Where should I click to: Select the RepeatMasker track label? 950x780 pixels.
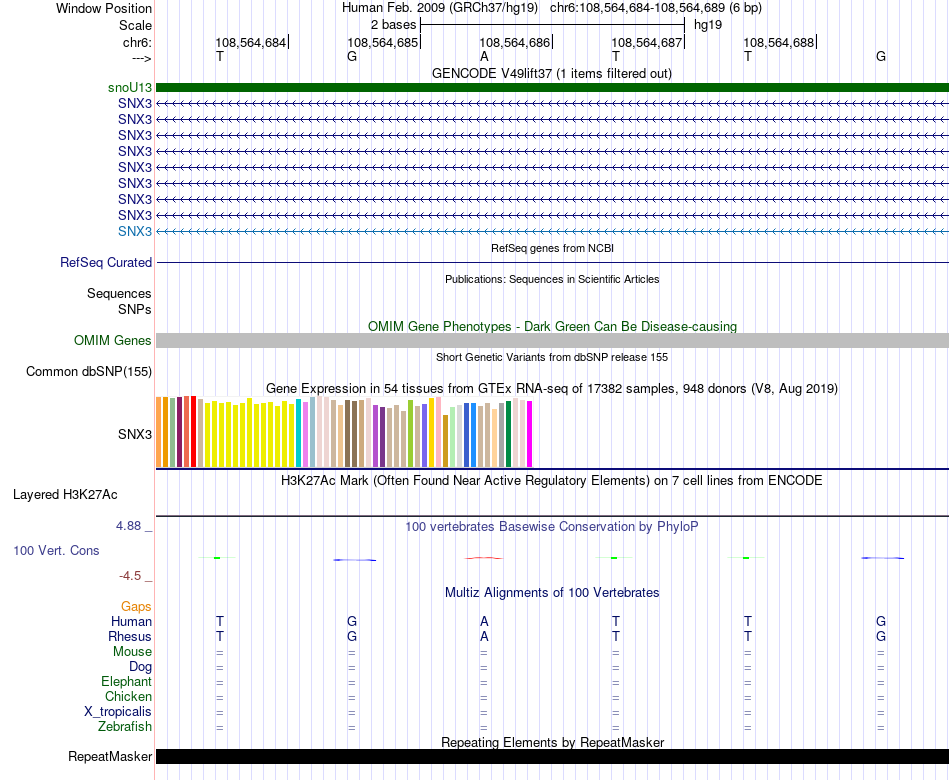110,756
